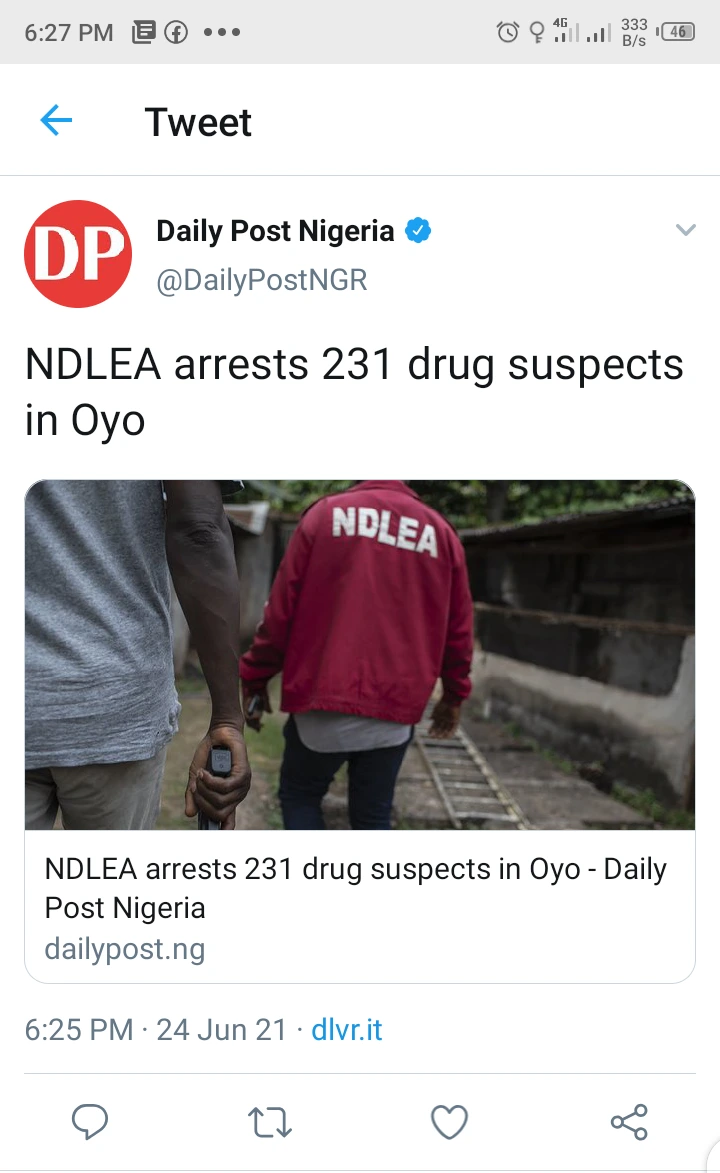Open the NDLEA article image thumbnail
This screenshot has width=720, height=1173.
click(x=360, y=655)
